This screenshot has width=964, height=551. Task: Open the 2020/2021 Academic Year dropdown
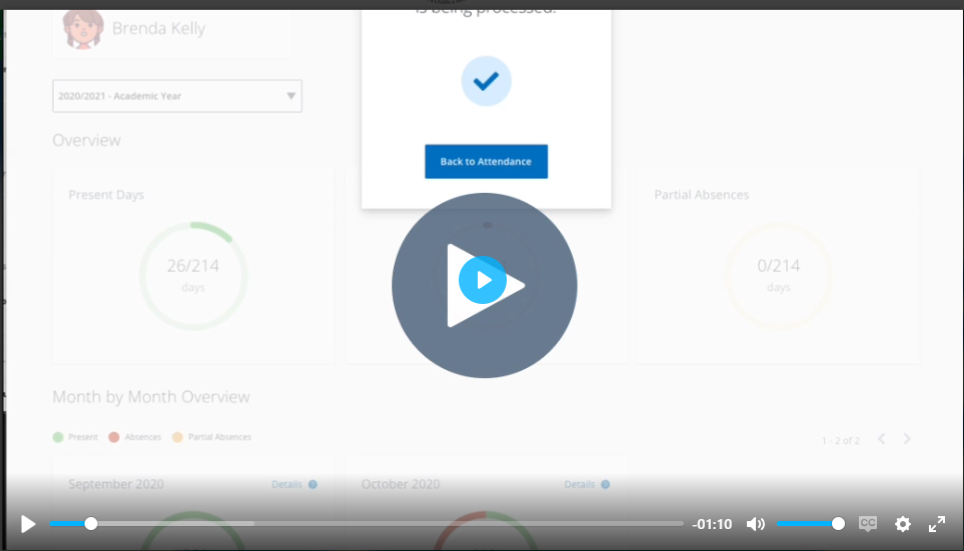tap(177, 96)
